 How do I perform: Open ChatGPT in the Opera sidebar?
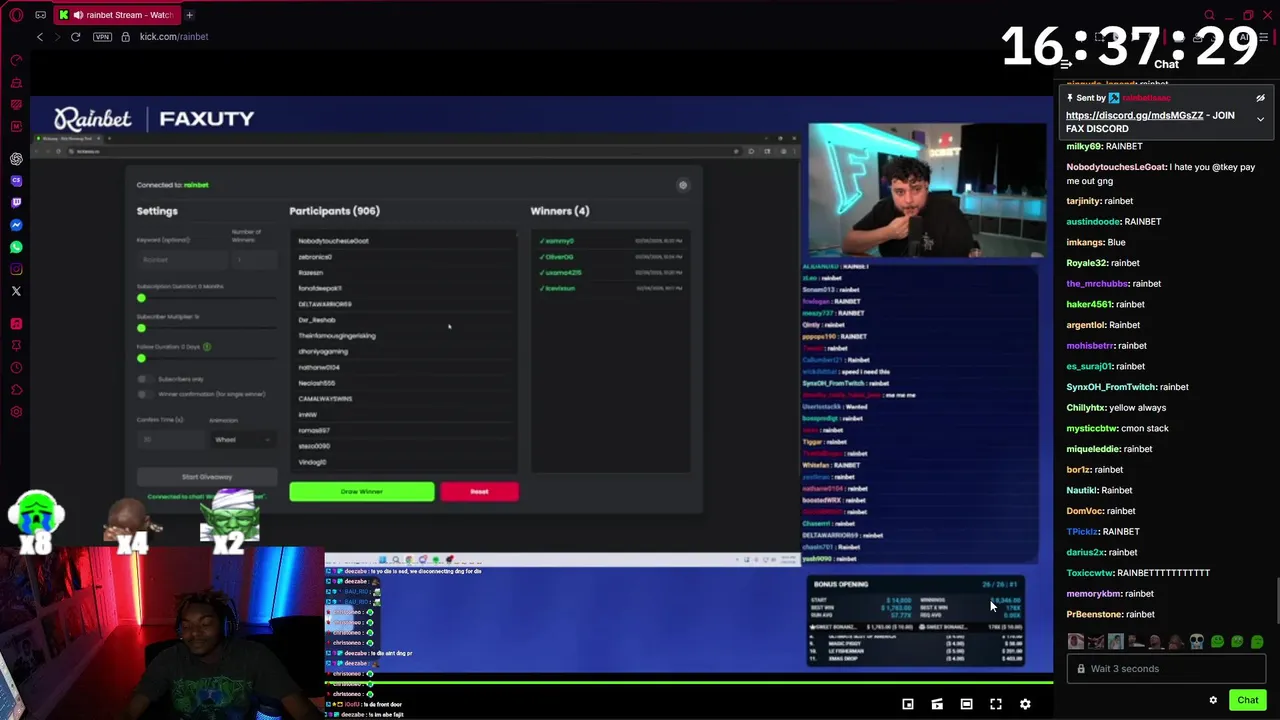point(16,159)
